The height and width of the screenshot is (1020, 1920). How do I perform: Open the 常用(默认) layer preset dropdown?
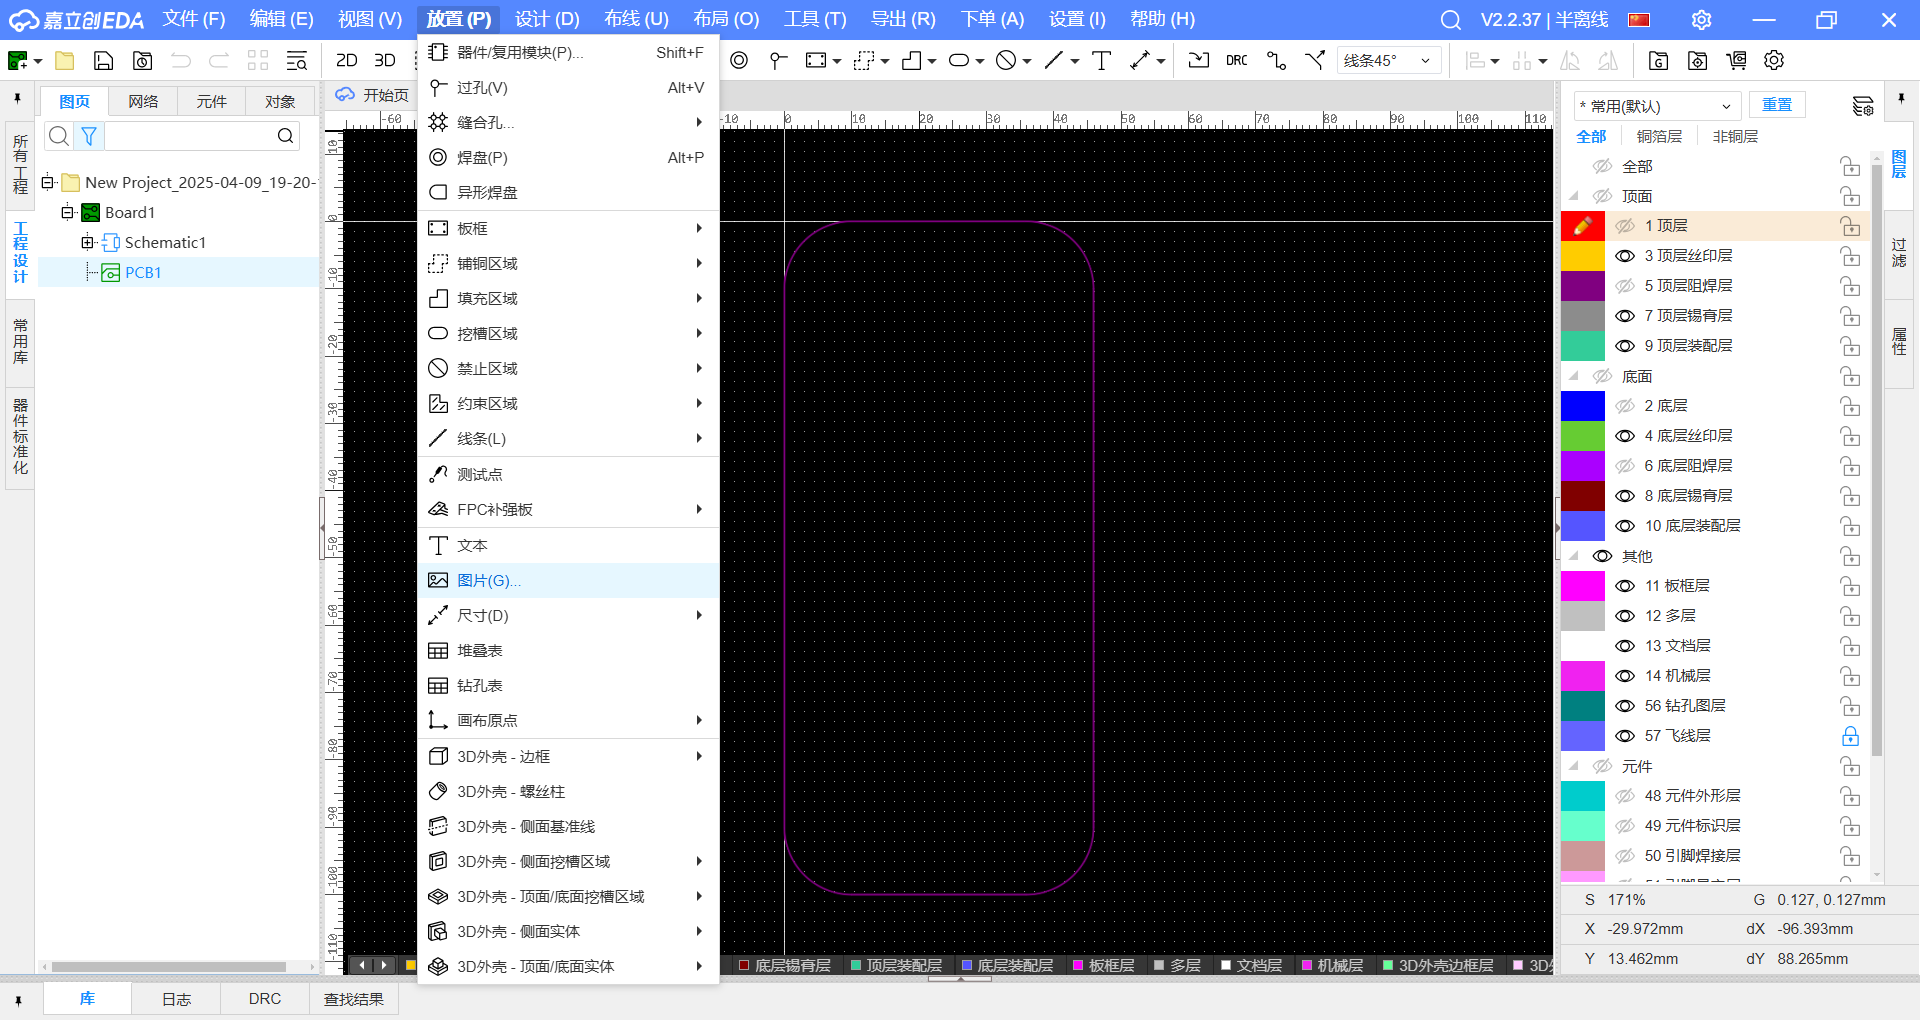[x=1656, y=106]
